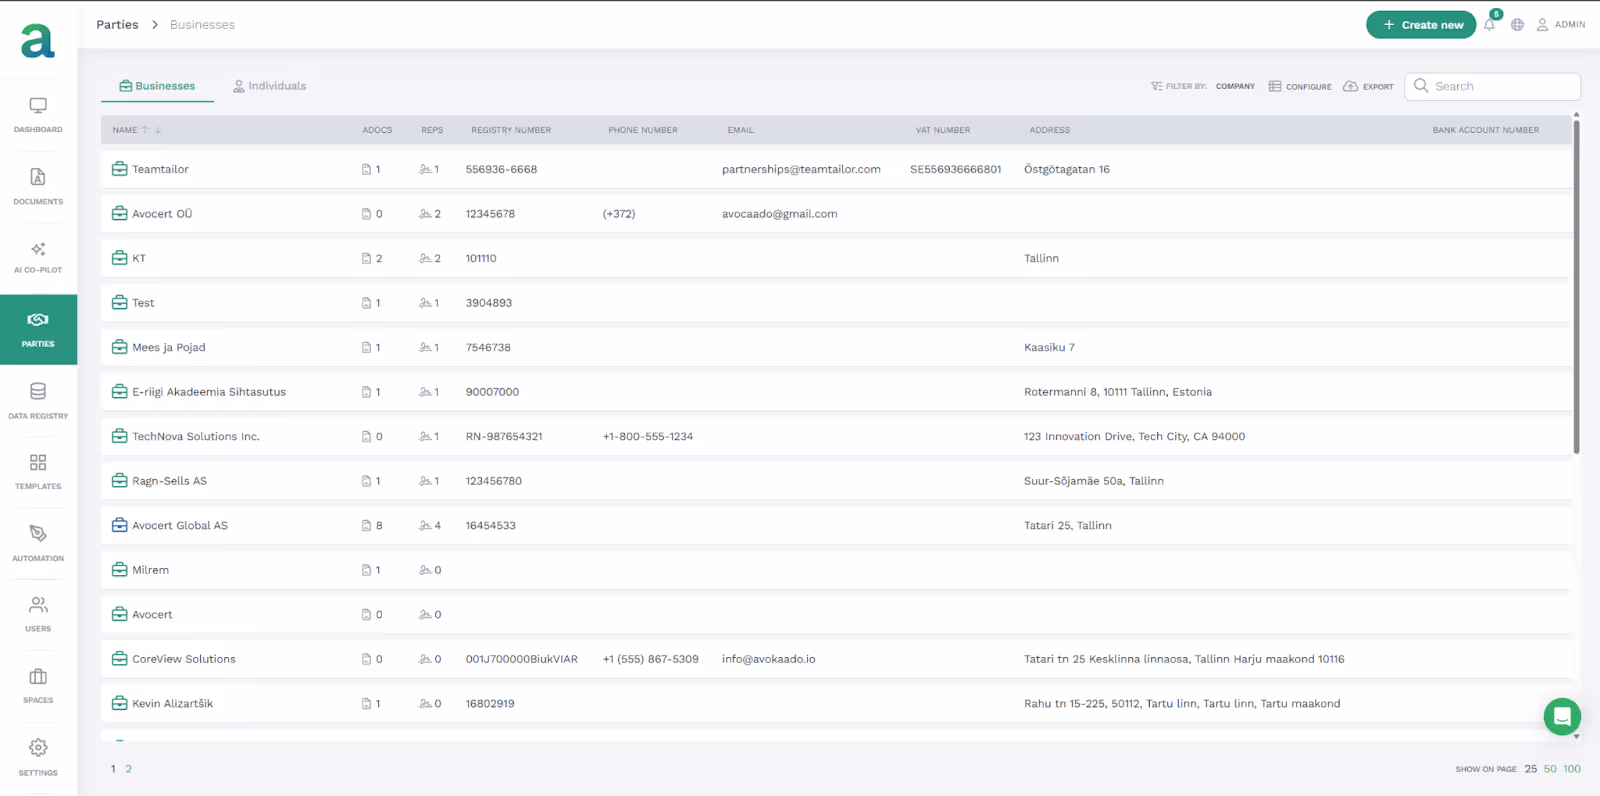Click partnerships@teamtailor.com email cell
This screenshot has height=796, width=1600.
(x=801, y=170)
